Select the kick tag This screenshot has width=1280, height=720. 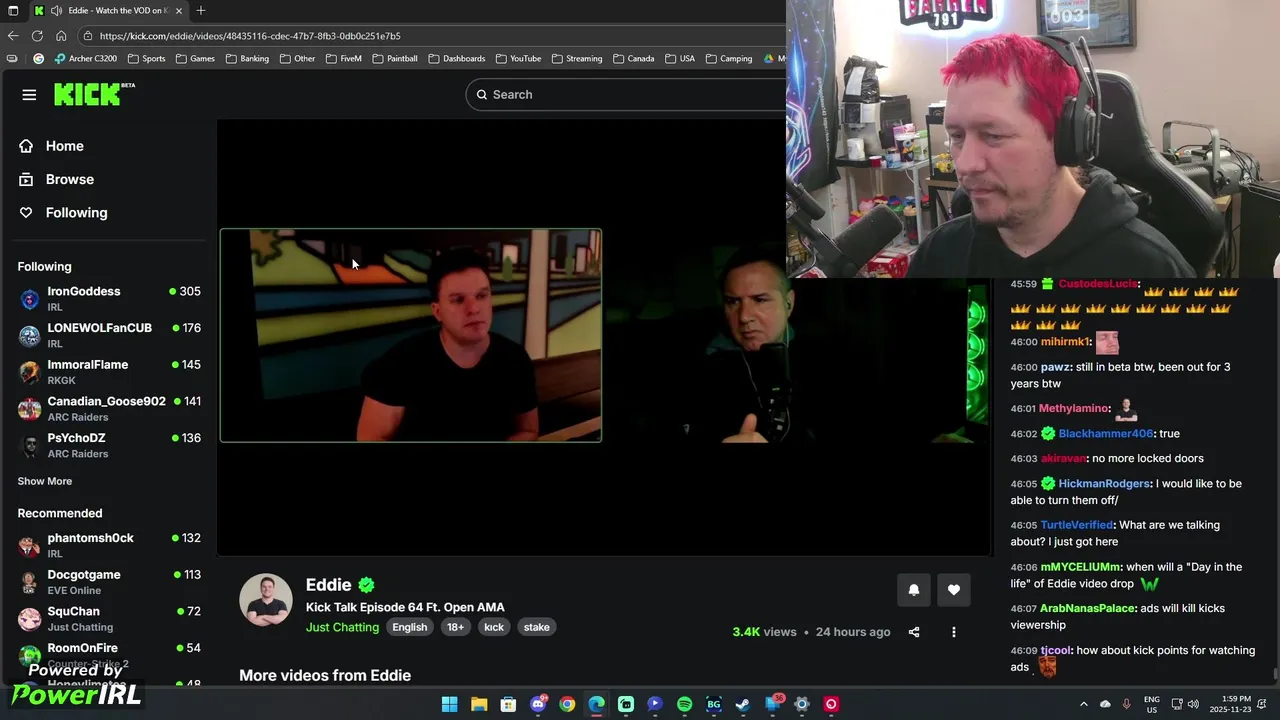[494, 627]
